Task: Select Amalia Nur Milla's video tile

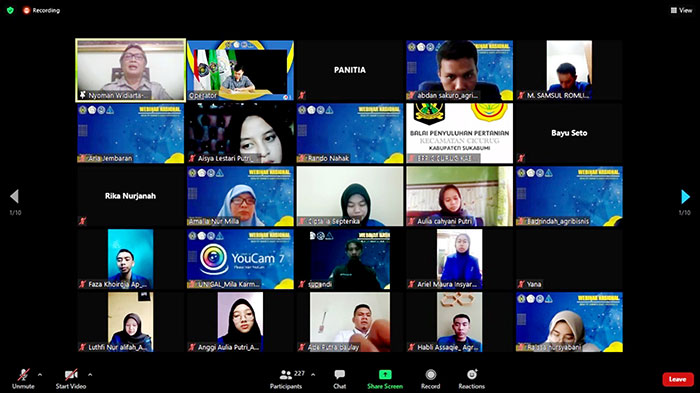Action: 240,196
